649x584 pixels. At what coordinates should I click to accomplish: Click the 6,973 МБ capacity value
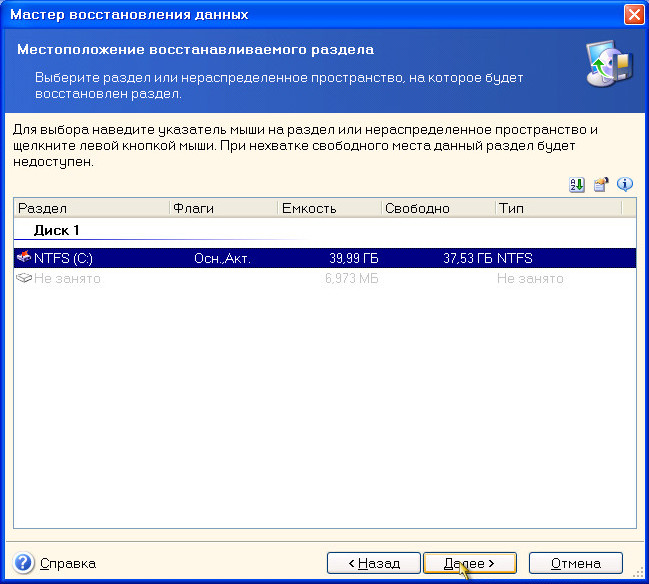(352, 278)
